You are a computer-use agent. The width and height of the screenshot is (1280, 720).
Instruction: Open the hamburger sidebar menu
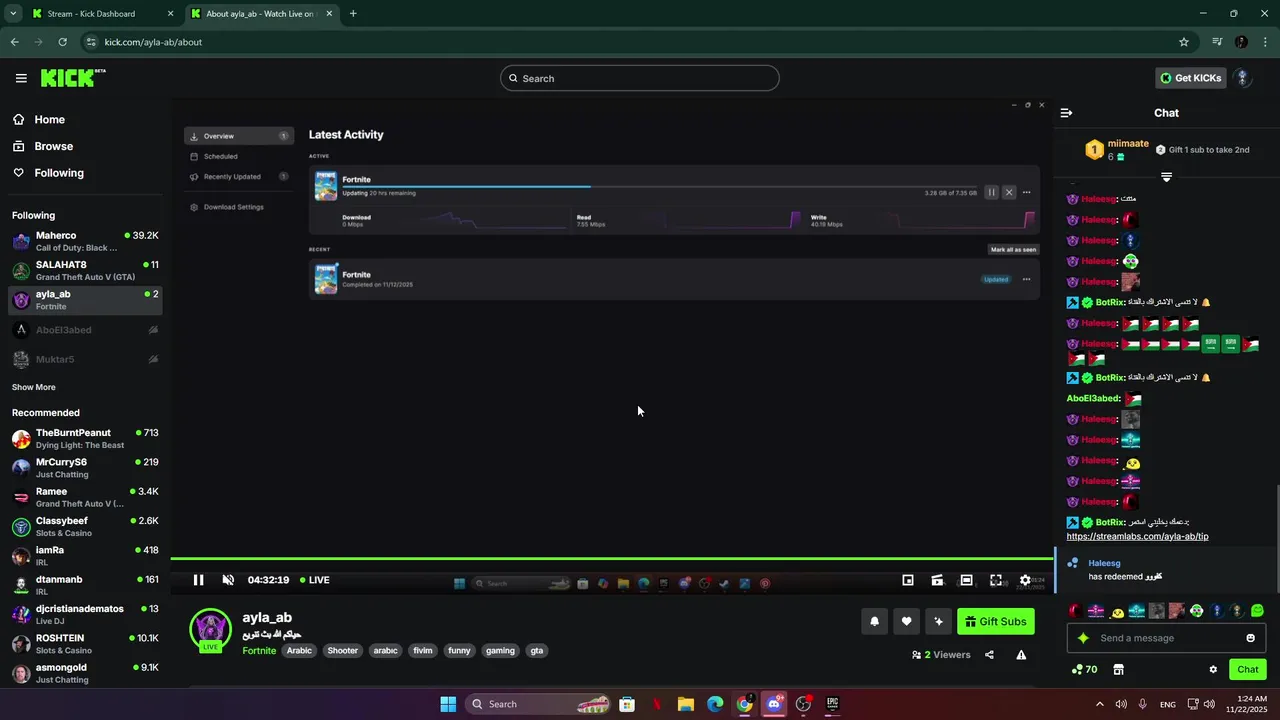tap(21, 78)
